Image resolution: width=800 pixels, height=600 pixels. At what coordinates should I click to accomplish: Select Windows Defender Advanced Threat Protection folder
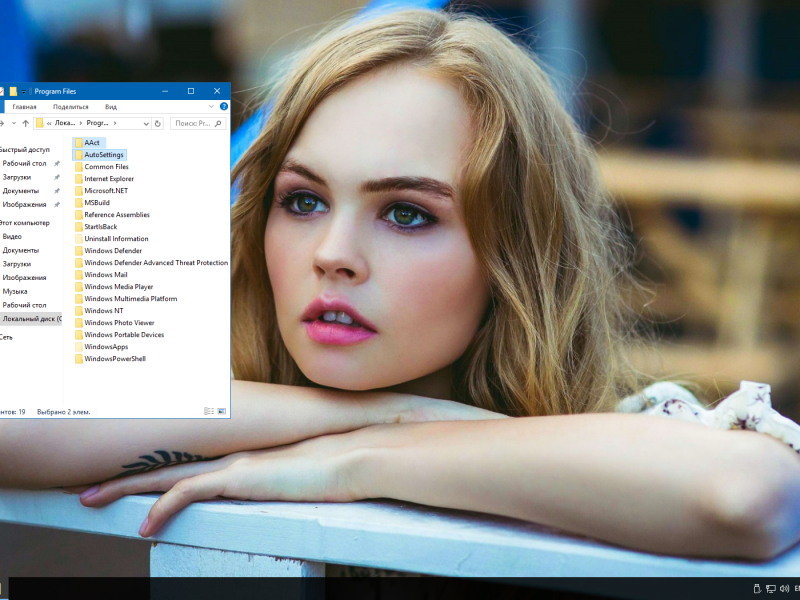[x=156, y=263]
